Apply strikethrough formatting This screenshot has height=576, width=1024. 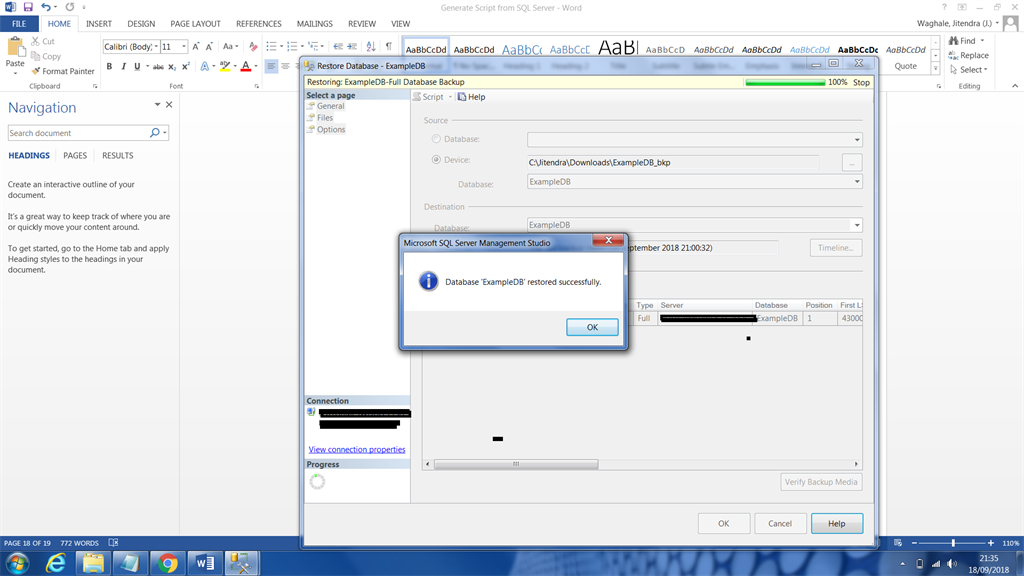(x=158, y=67)
